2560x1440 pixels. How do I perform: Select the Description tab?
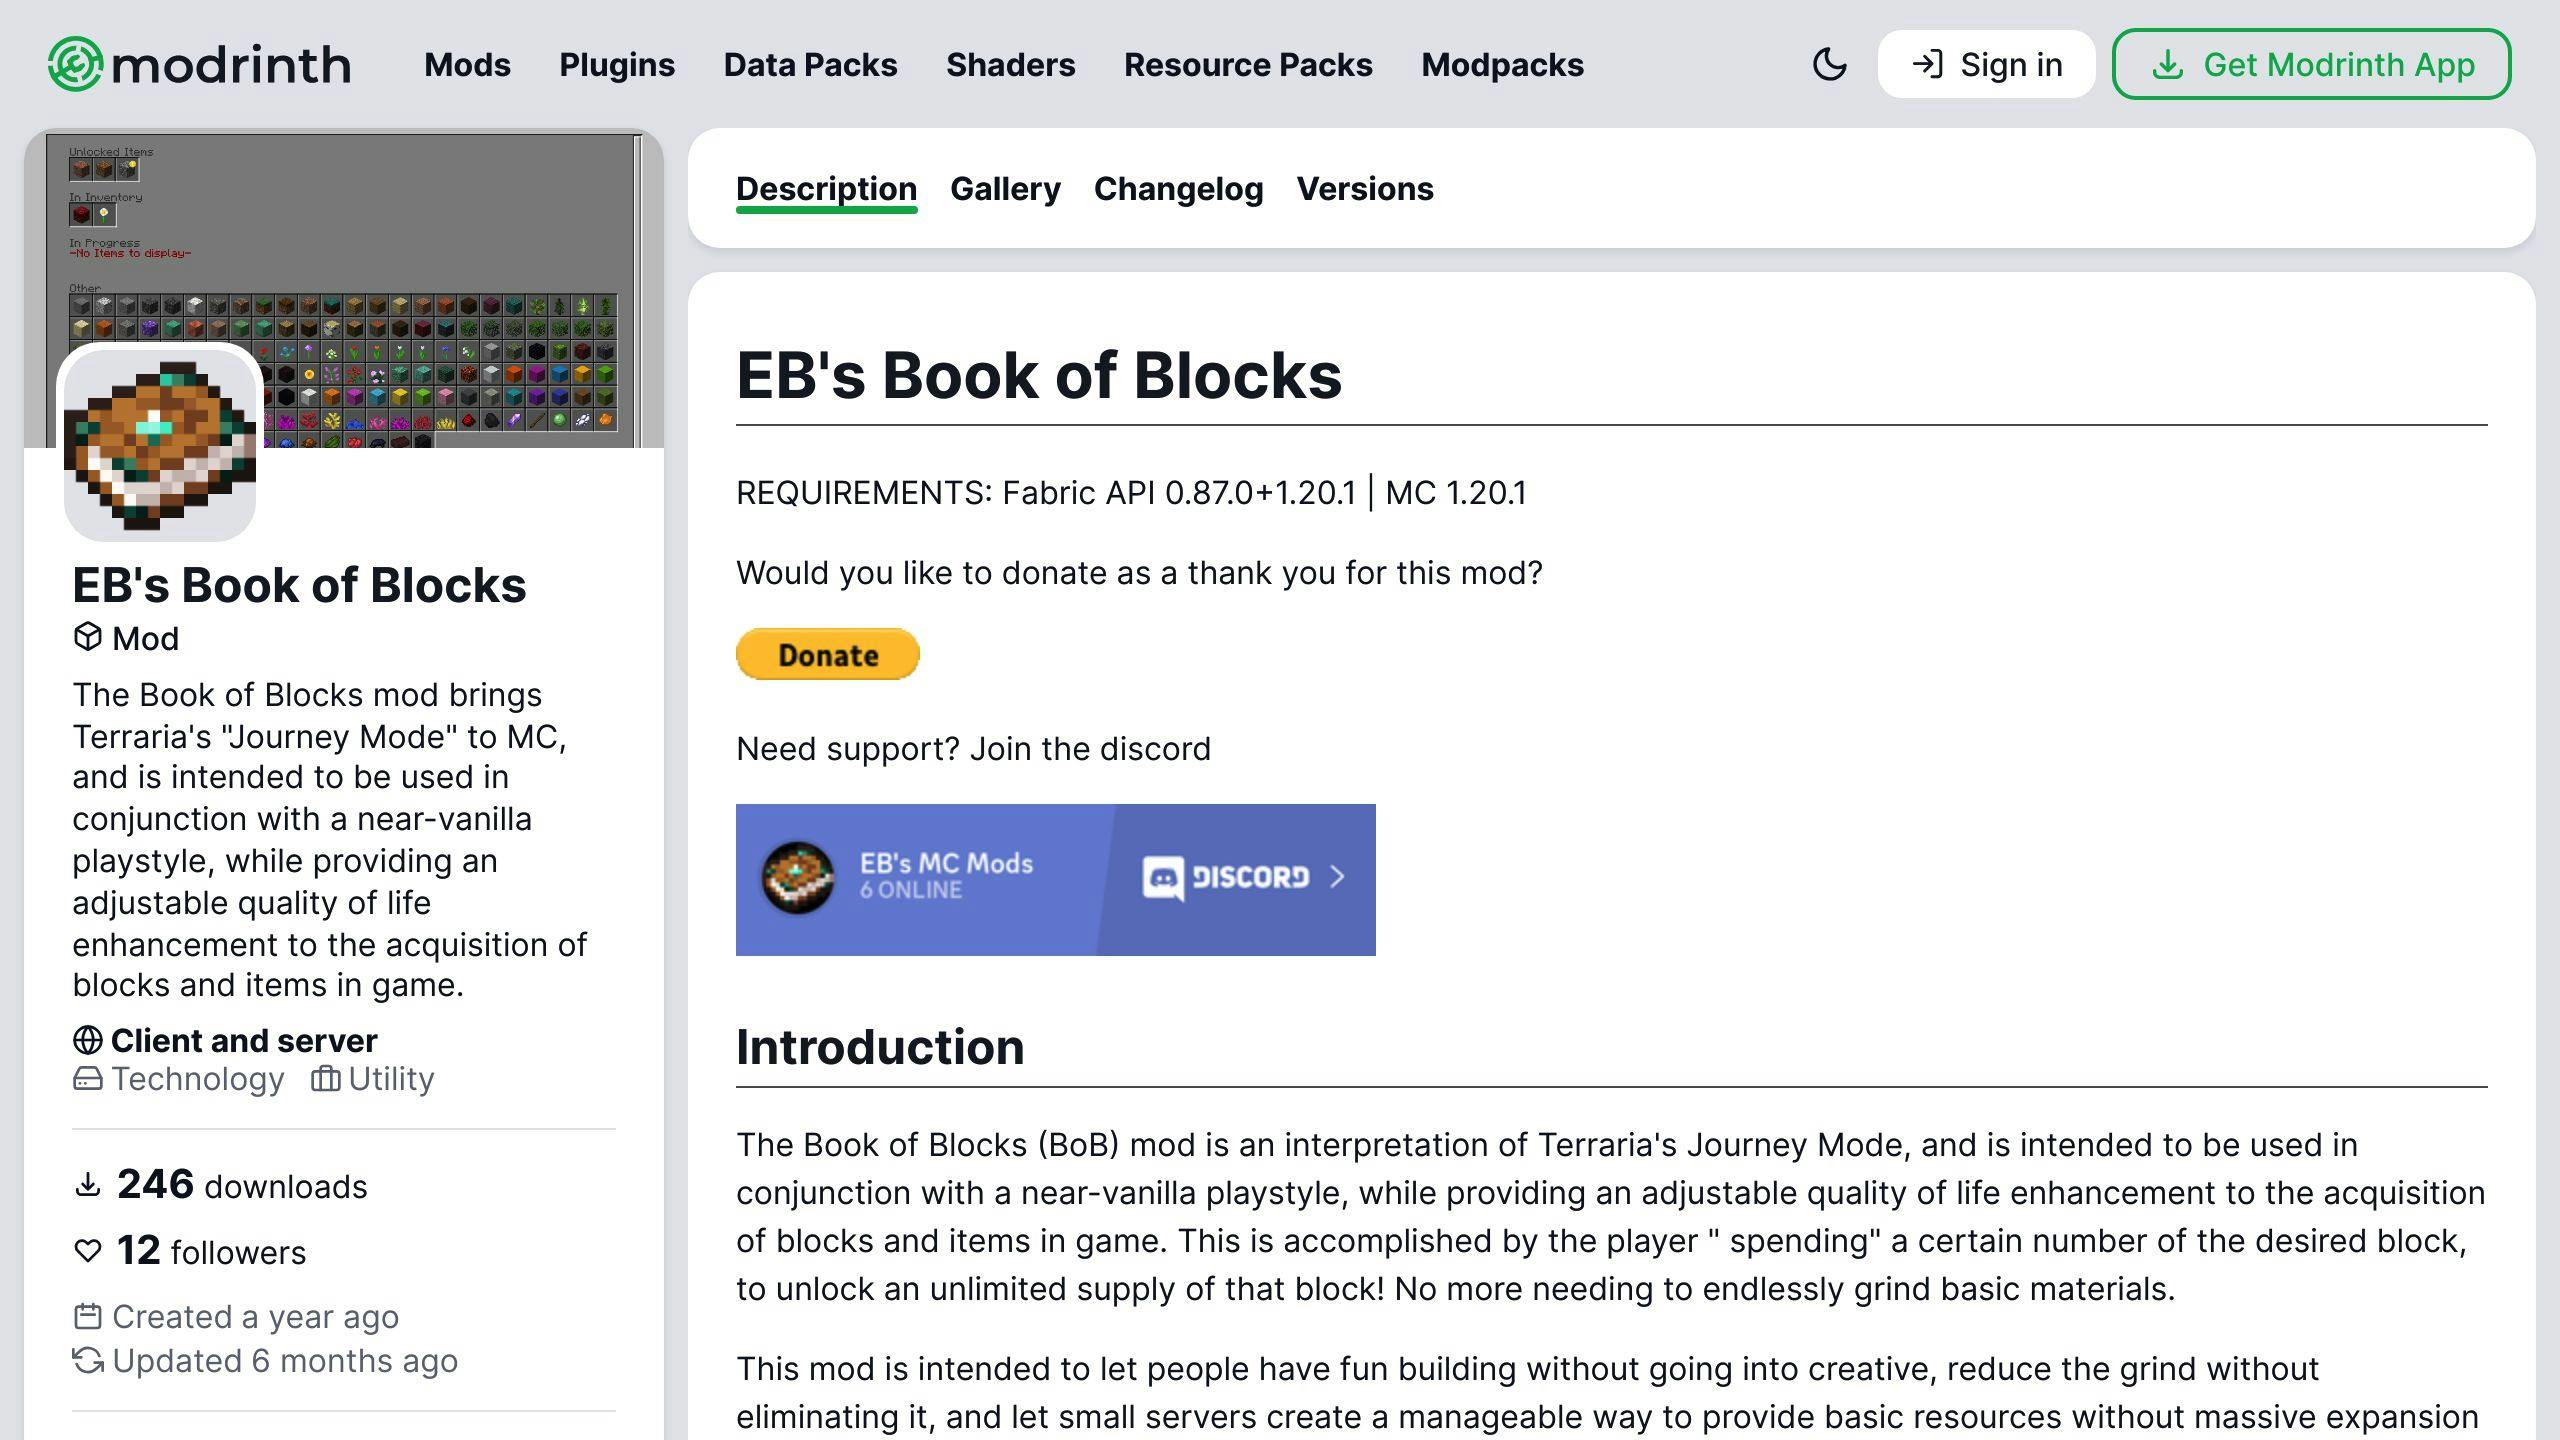[826, 189]
